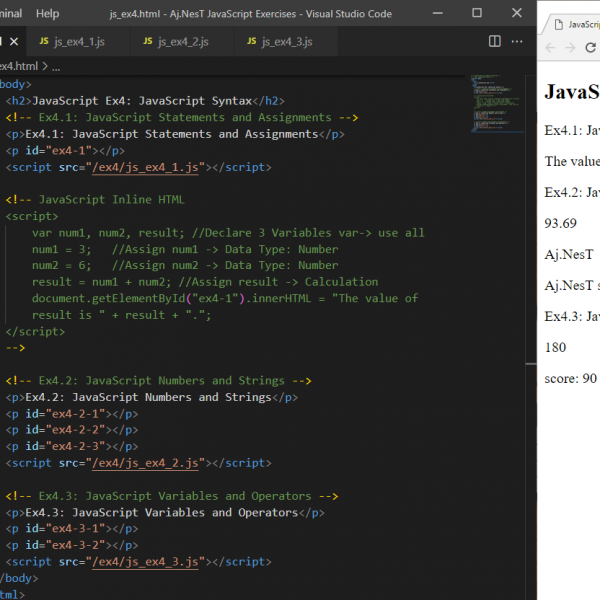The height and width of the screenshot is (600, 600).
Task: Expand the breadcrumb ellipsis after ex4.html
Action: click(55, 66)
